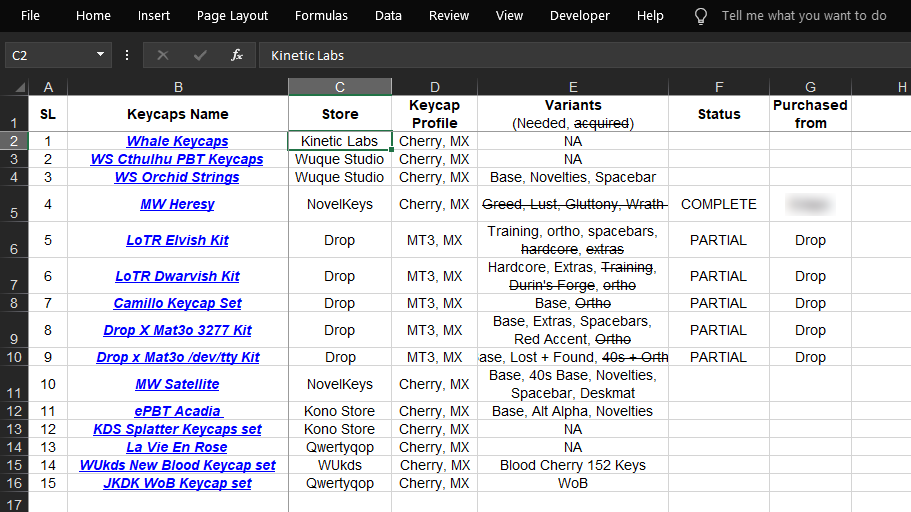Select the Greed, Lust, Gluttony, Wrath cell

[x=573, y=204]
